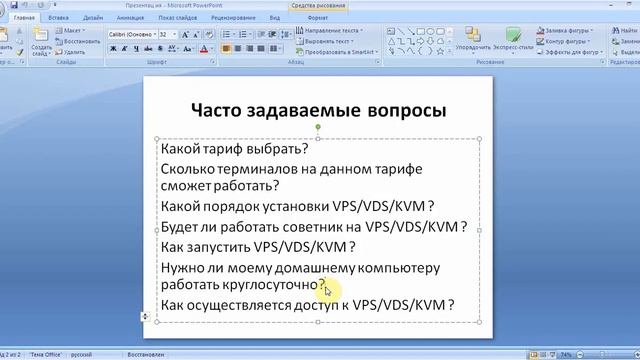This screenshot has width=640, height=360.
Task: Align text right
Action: (249, 49)
